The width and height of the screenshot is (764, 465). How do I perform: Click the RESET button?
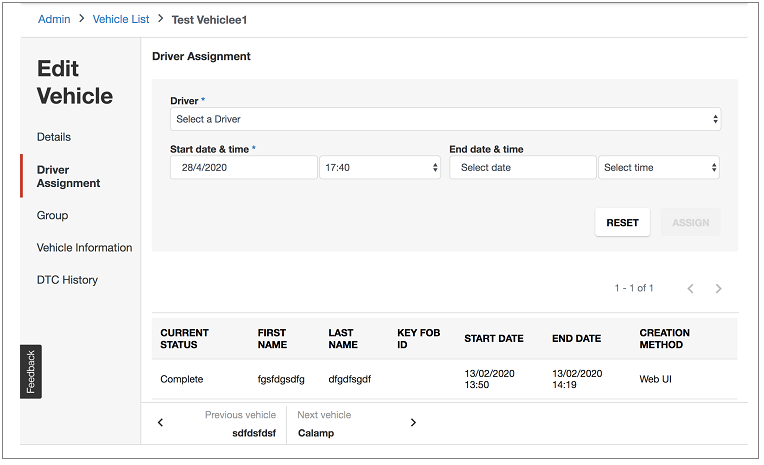(622, 223)
